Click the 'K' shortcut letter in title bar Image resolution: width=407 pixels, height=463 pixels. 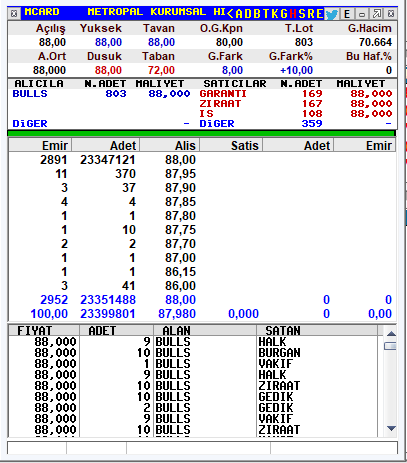coord(275,14)
